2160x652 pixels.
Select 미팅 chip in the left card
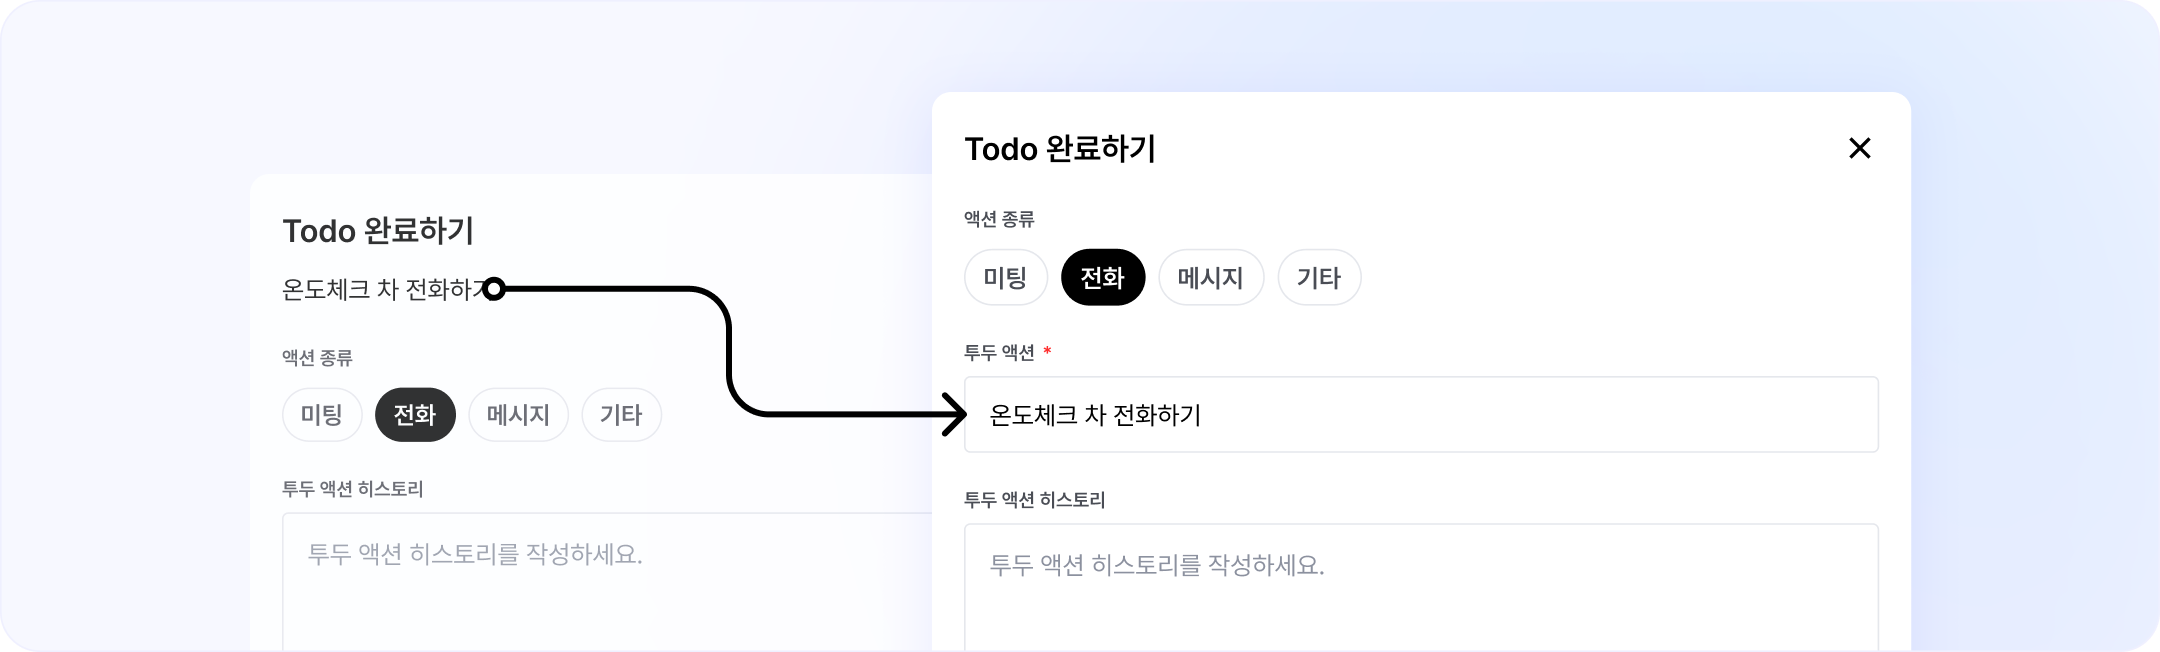coord(322,415)
